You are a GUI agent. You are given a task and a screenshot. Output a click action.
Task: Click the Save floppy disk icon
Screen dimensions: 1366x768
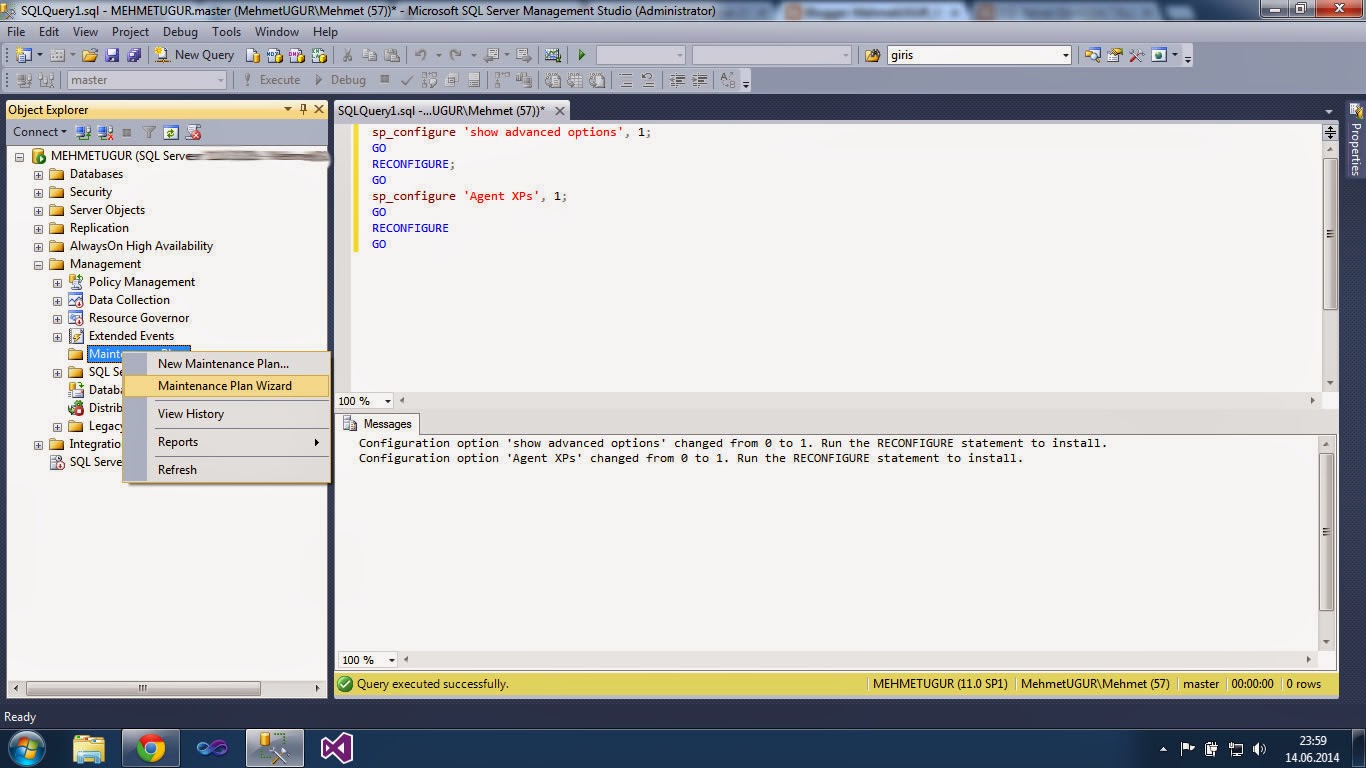(x=112, y=55)
